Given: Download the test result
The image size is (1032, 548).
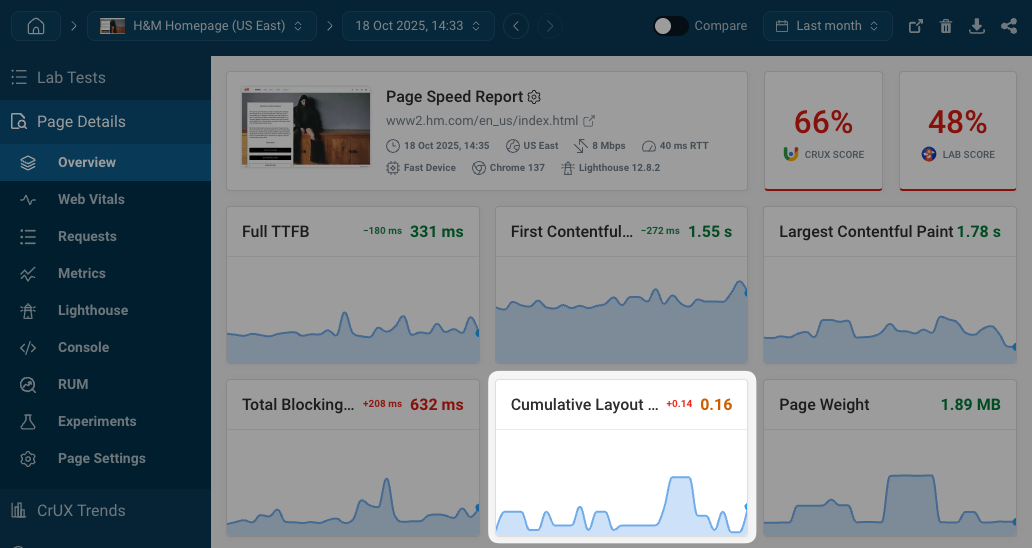Looking at the screenshot, I should tap(977, 26).
